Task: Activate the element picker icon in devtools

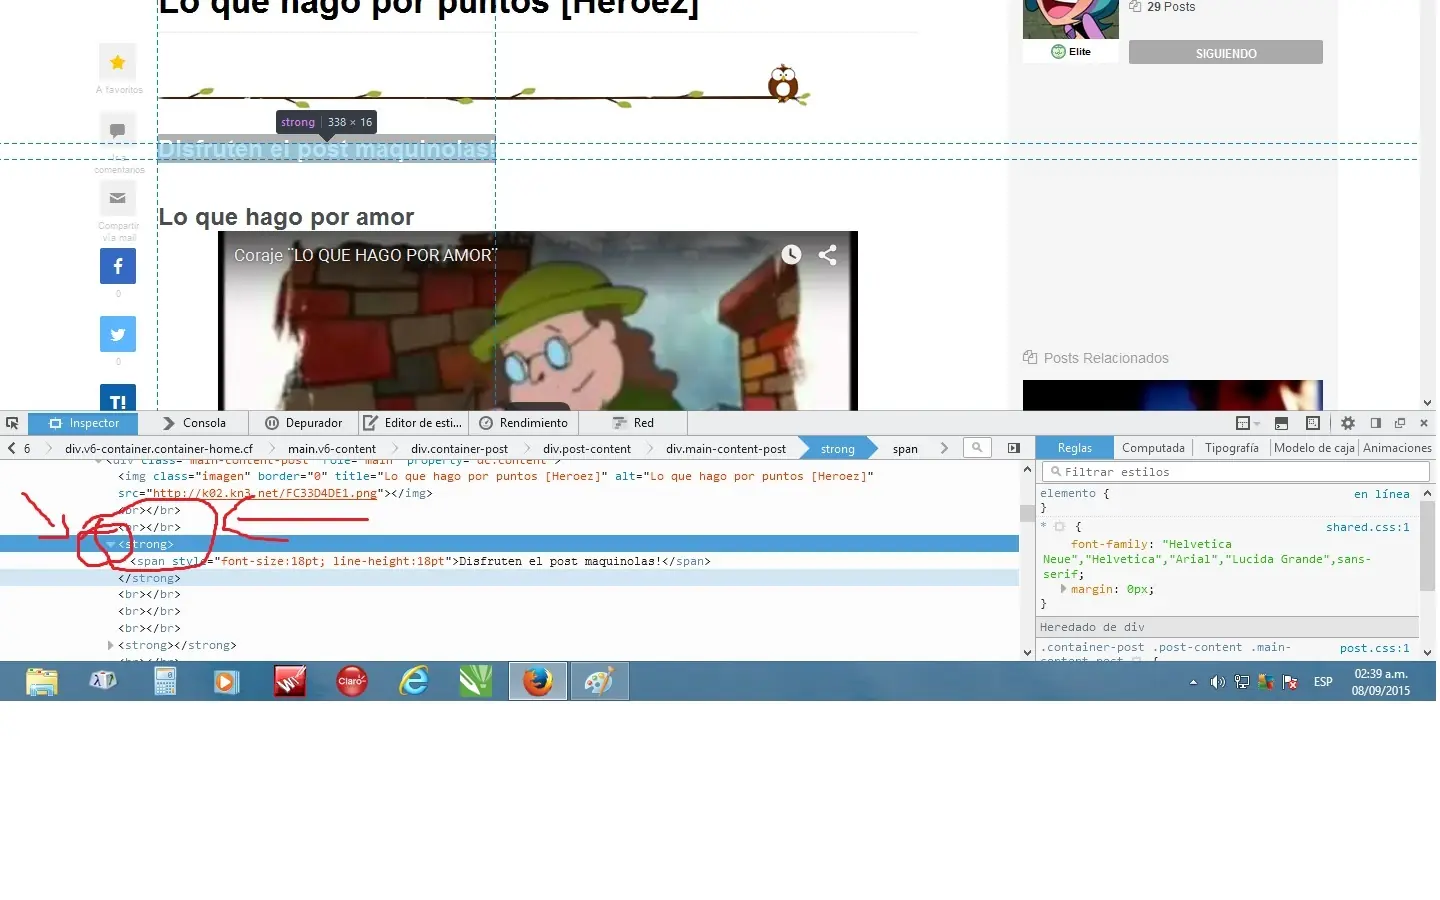Action: [x=12, y=423]
